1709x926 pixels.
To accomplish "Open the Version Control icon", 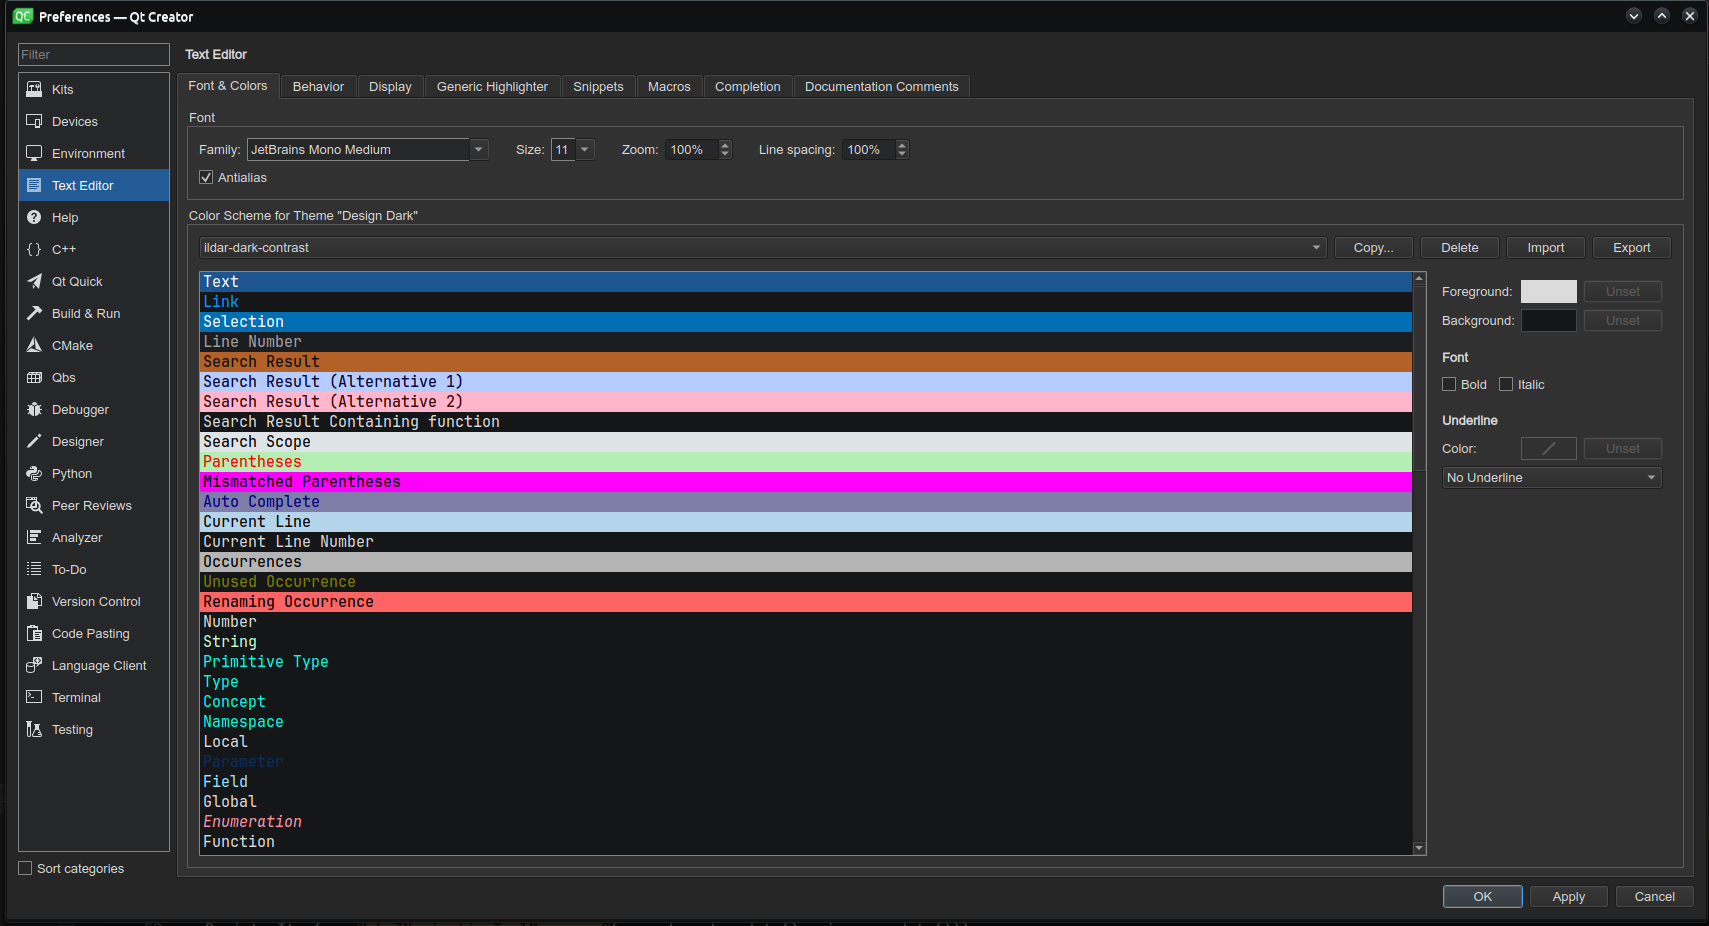I will pos(34,601).
